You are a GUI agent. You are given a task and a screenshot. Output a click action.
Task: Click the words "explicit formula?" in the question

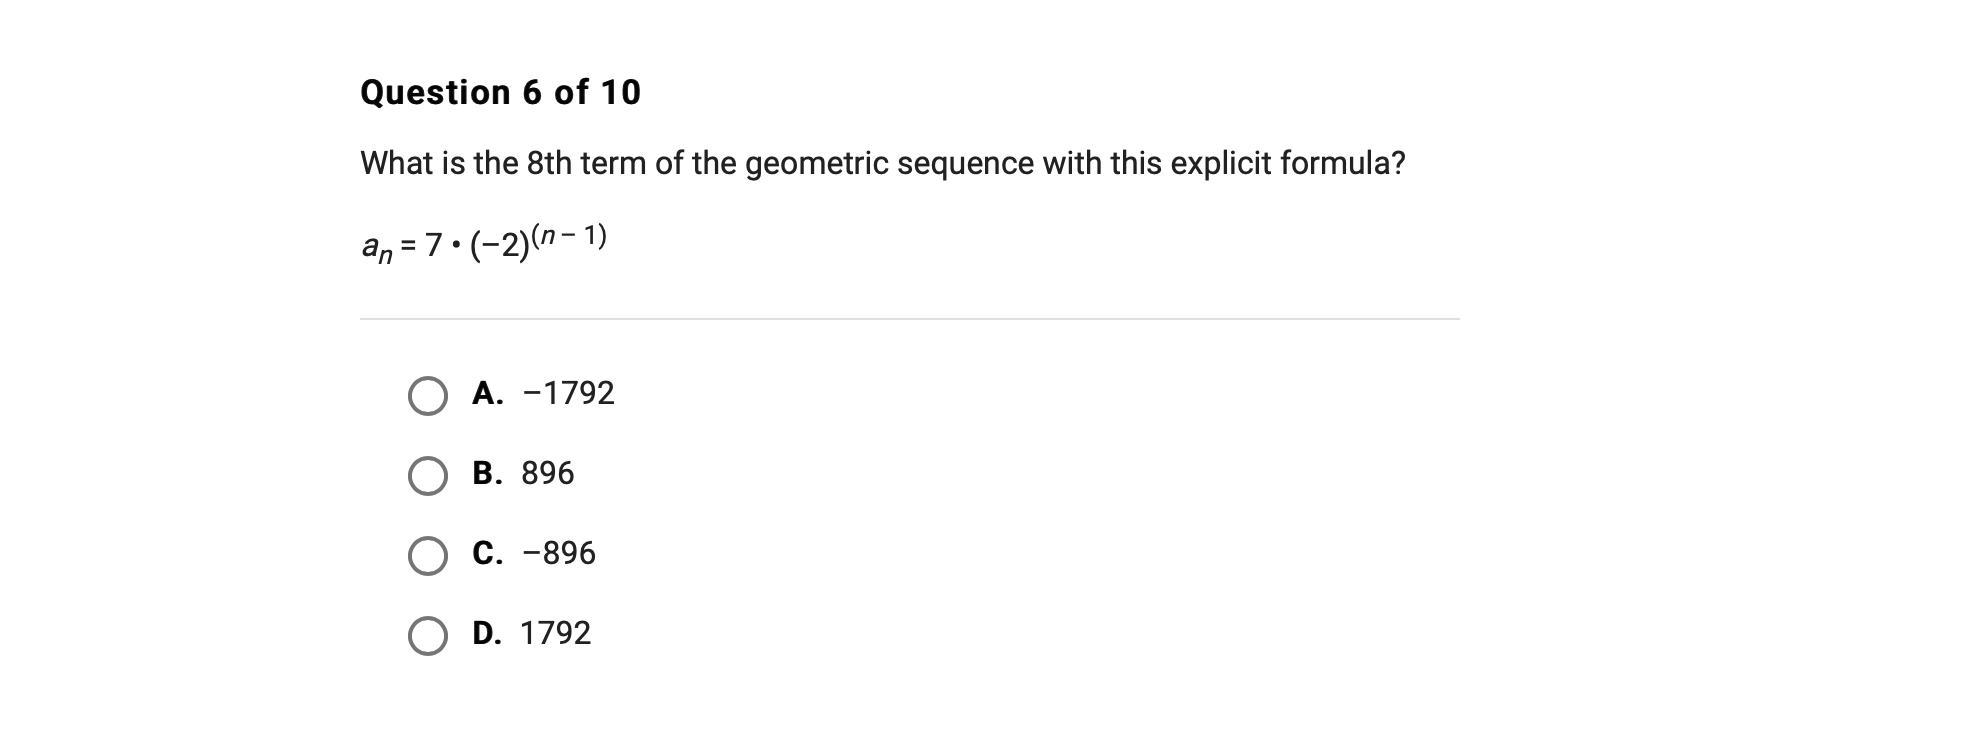[x=1288, y=163]
